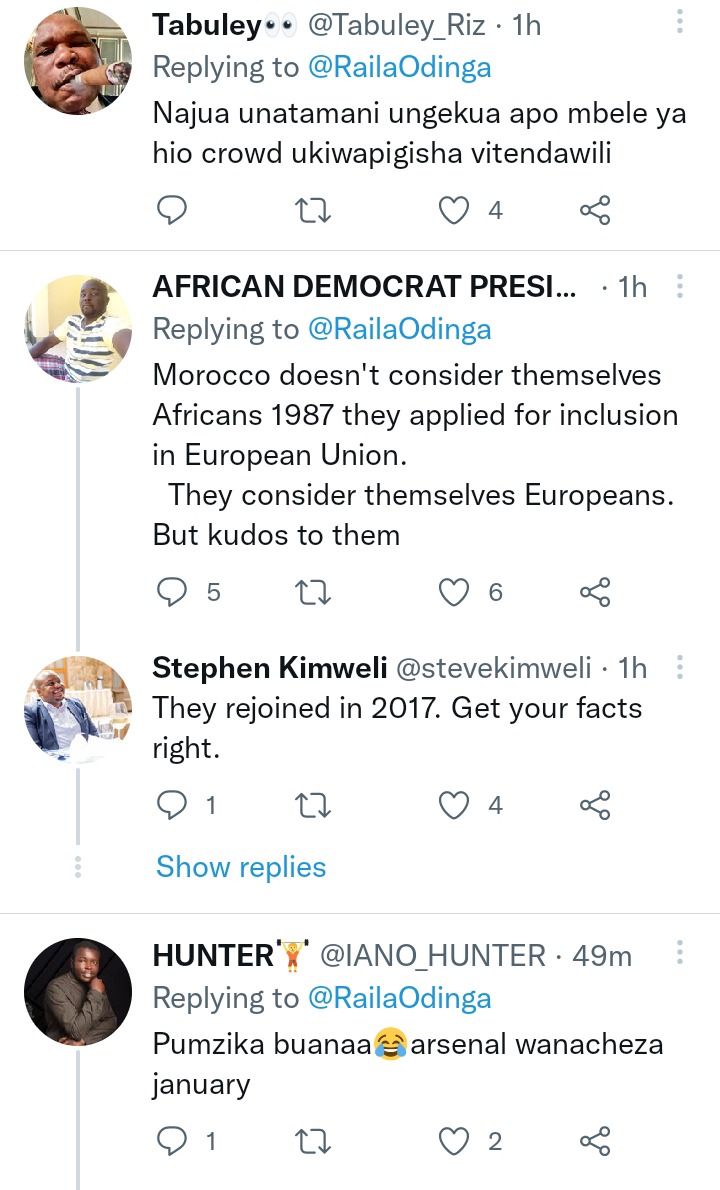Image resolution: width=720 pixels, height=1190 pixels.
Task: Share the AFRICAN DEMOCRAT Morocco tweet
Action: 595,592
